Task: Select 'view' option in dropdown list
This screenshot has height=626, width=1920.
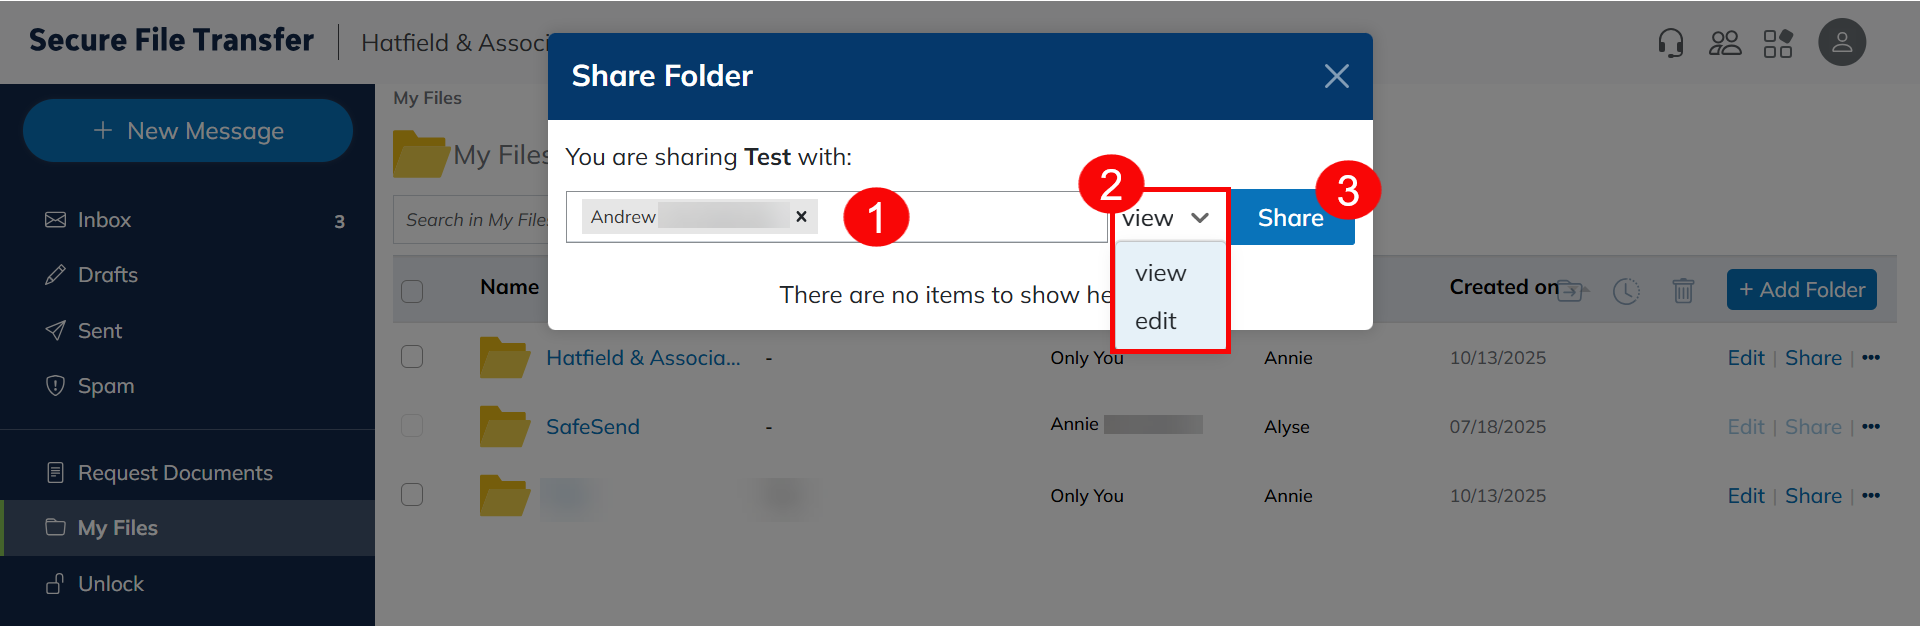Action: 1160,273
